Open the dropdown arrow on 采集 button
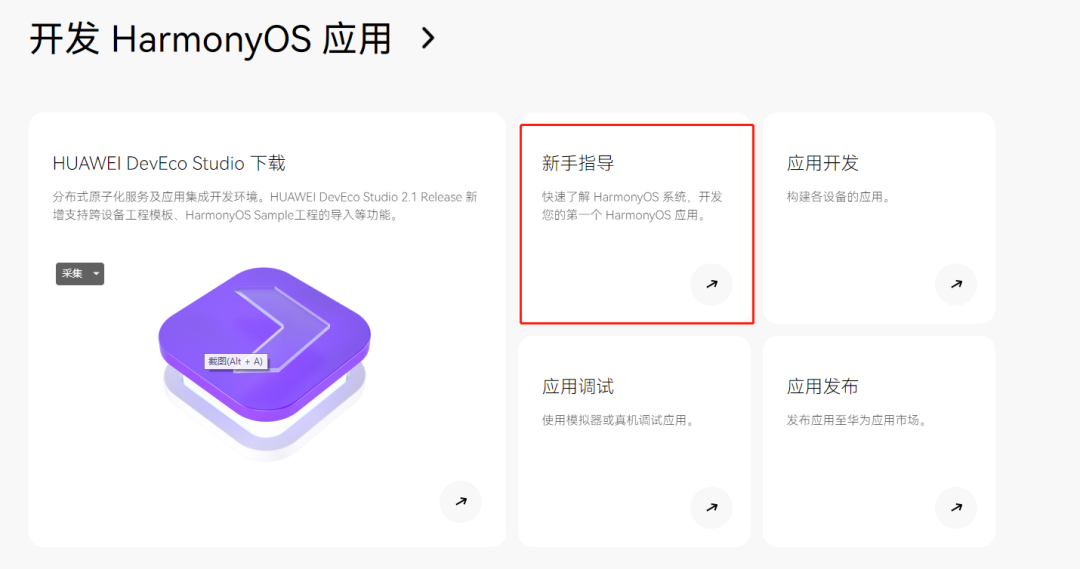The width and height of the screenshot is (1080, 569). [96, 274]
